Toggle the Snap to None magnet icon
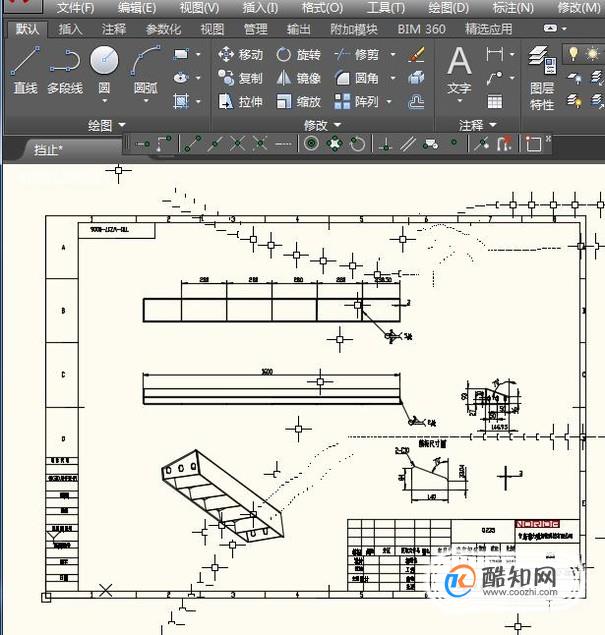Viewport: 605px width, 635px height. [505, 144]
